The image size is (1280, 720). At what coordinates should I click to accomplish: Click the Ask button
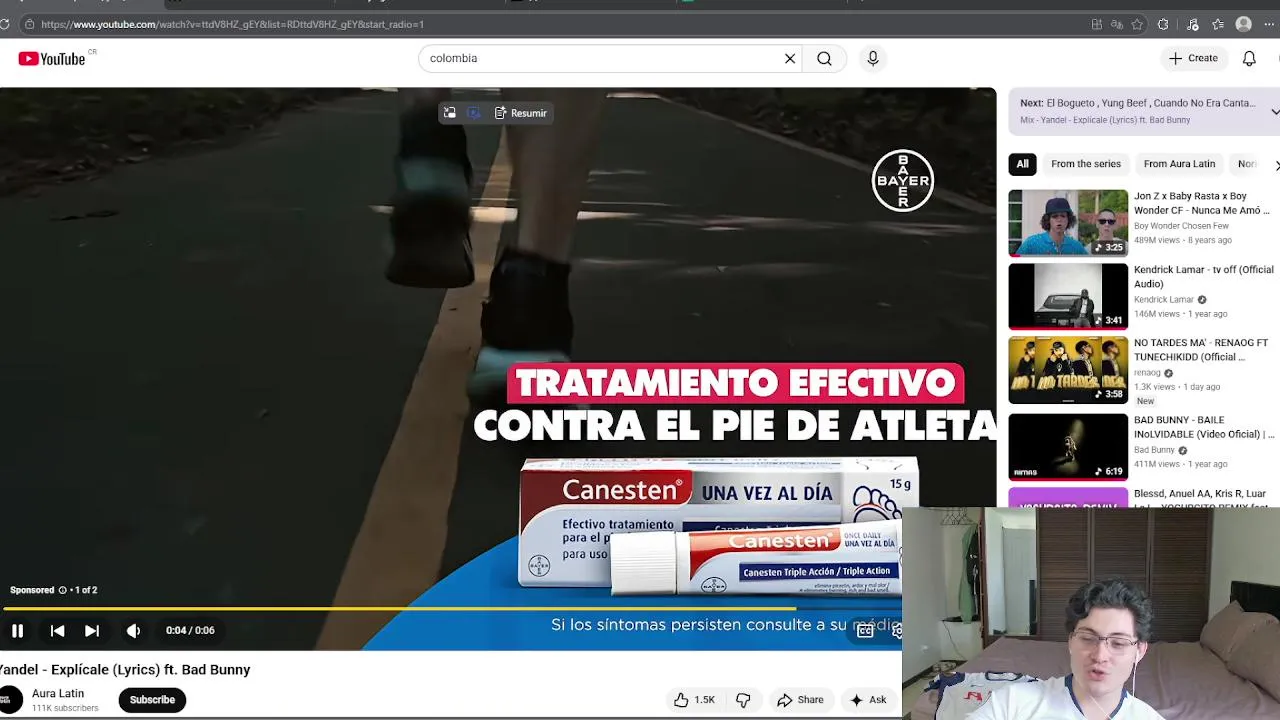868,700
